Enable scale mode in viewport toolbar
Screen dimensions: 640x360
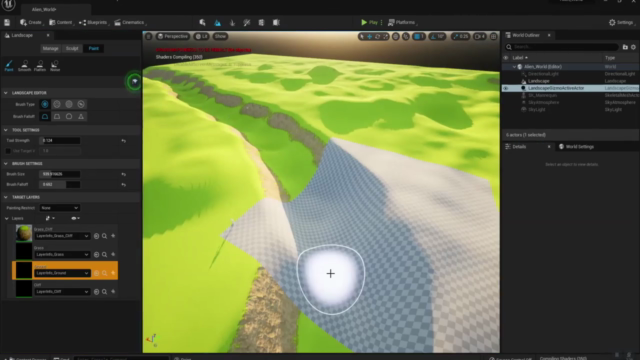[385, 37]
